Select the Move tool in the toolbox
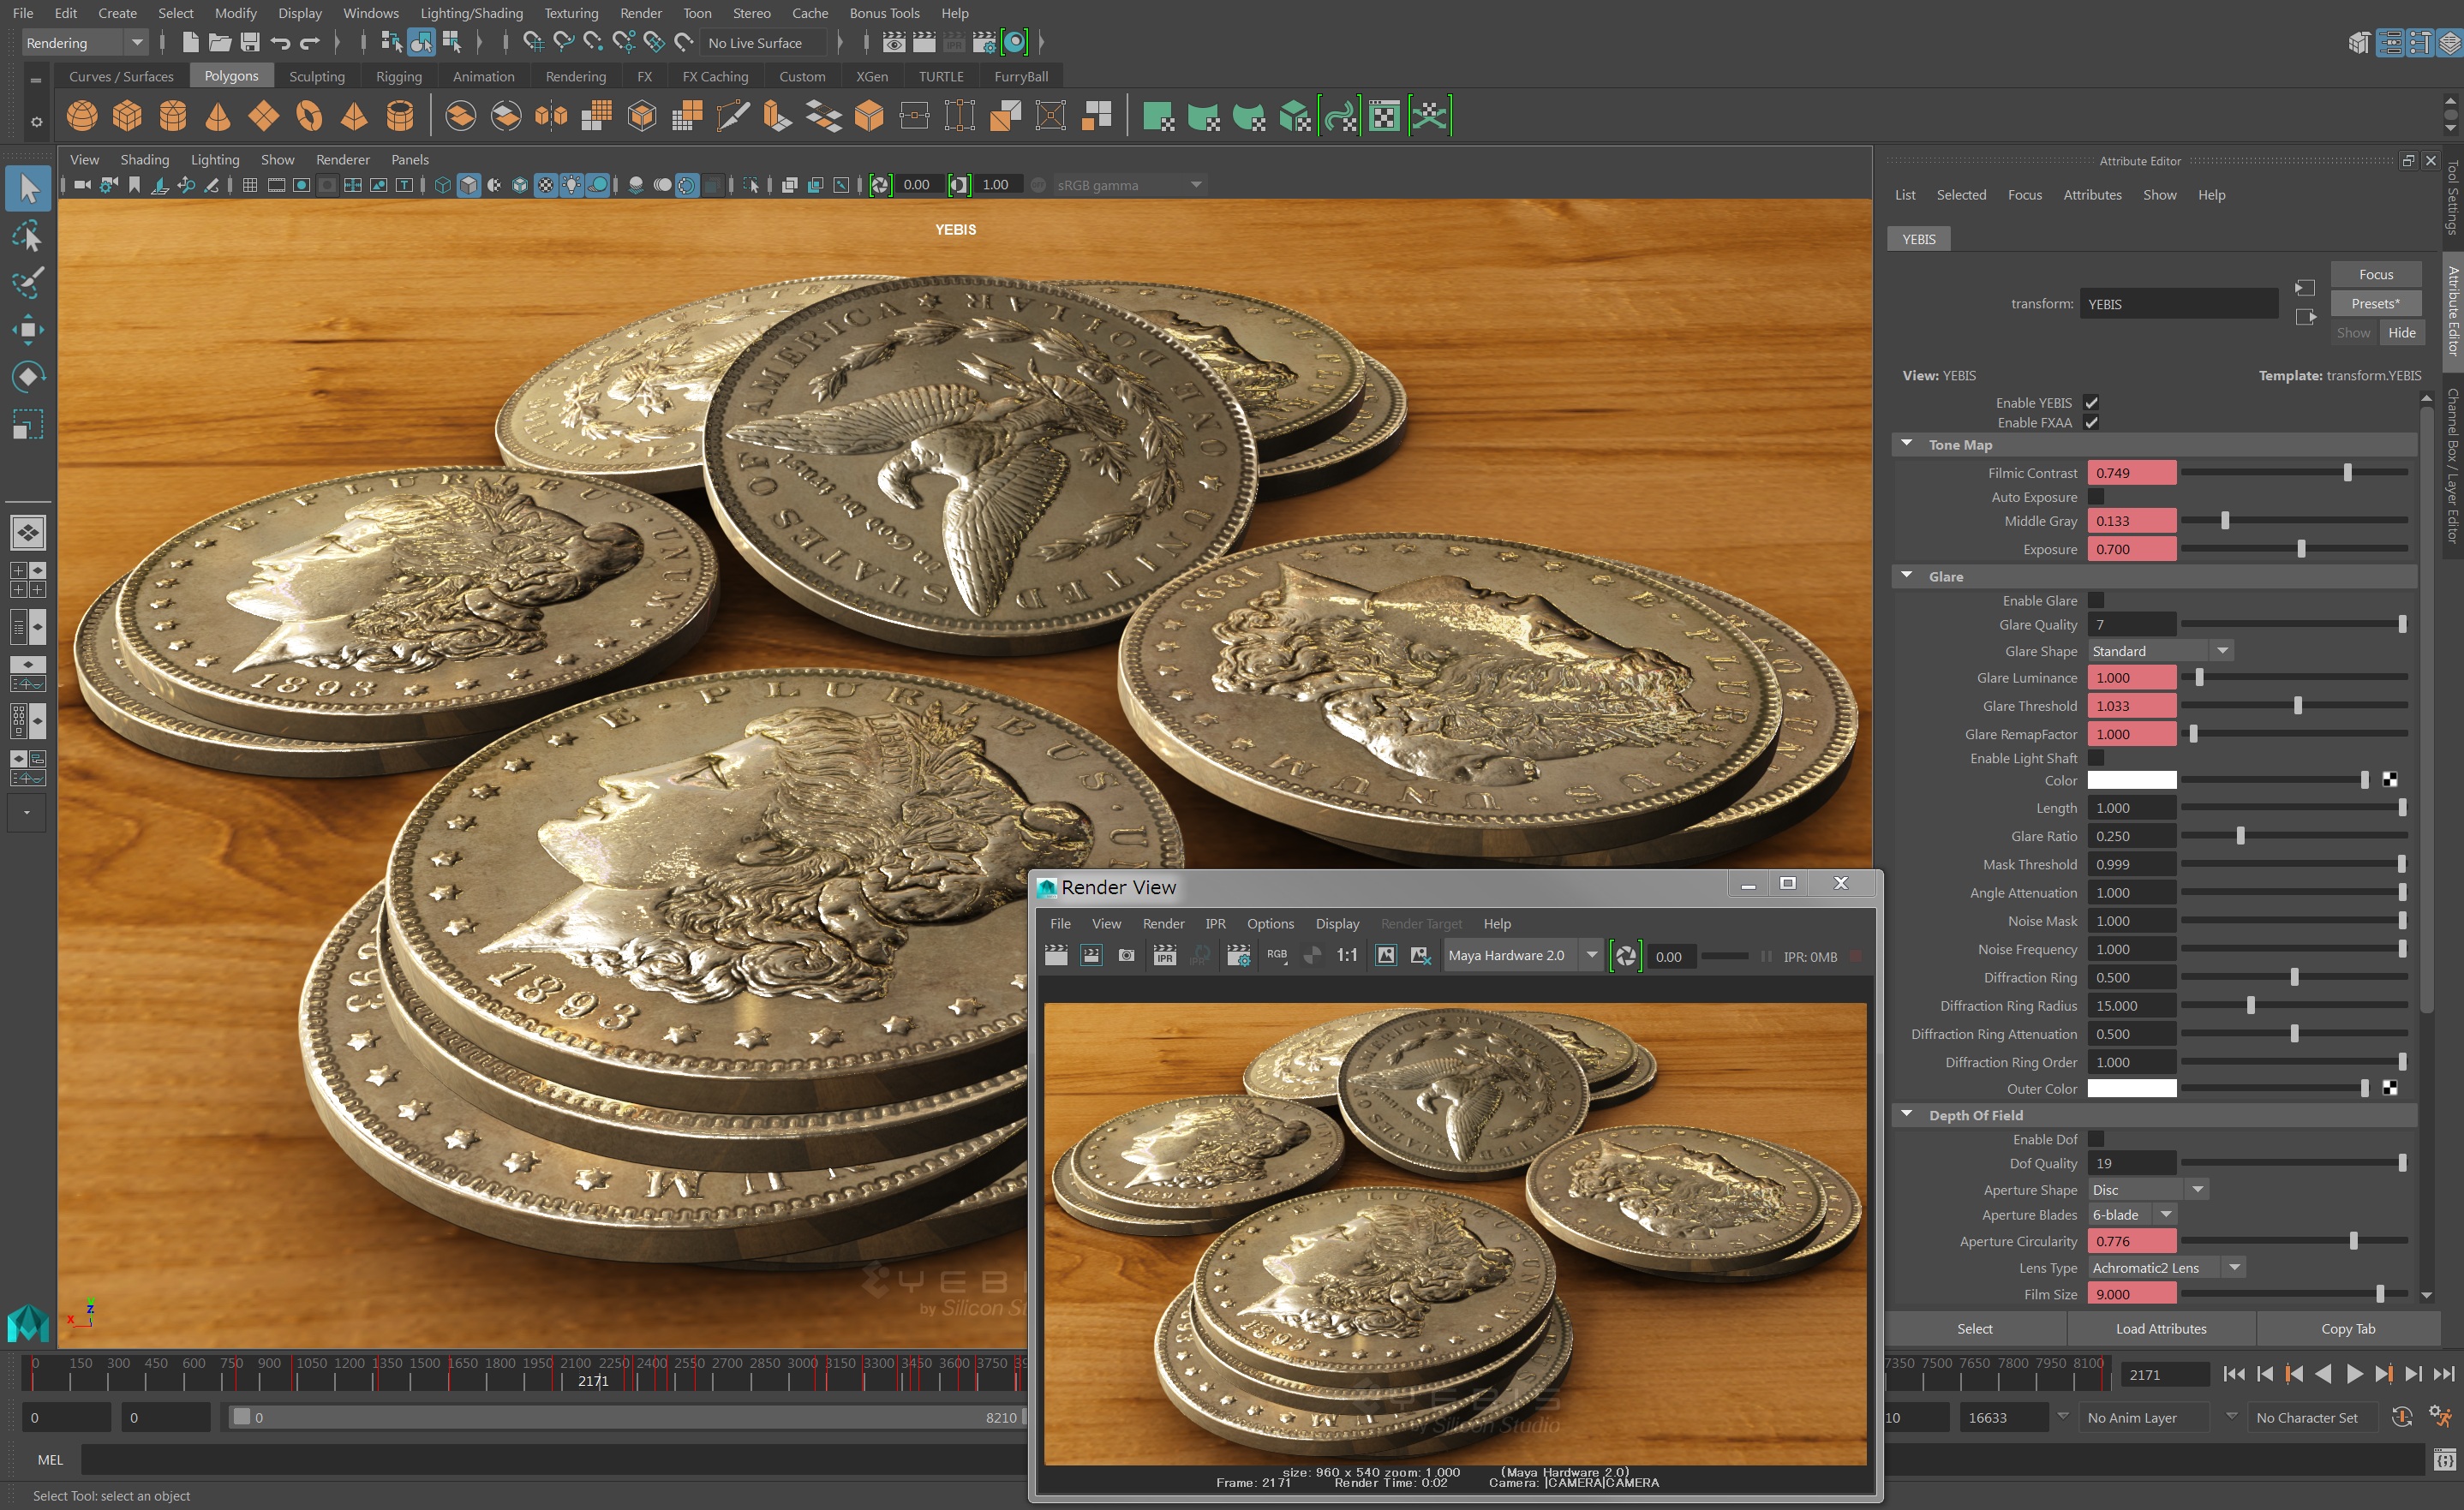2464x1510 pixels. pyautogui.click(x=28, y=330)
